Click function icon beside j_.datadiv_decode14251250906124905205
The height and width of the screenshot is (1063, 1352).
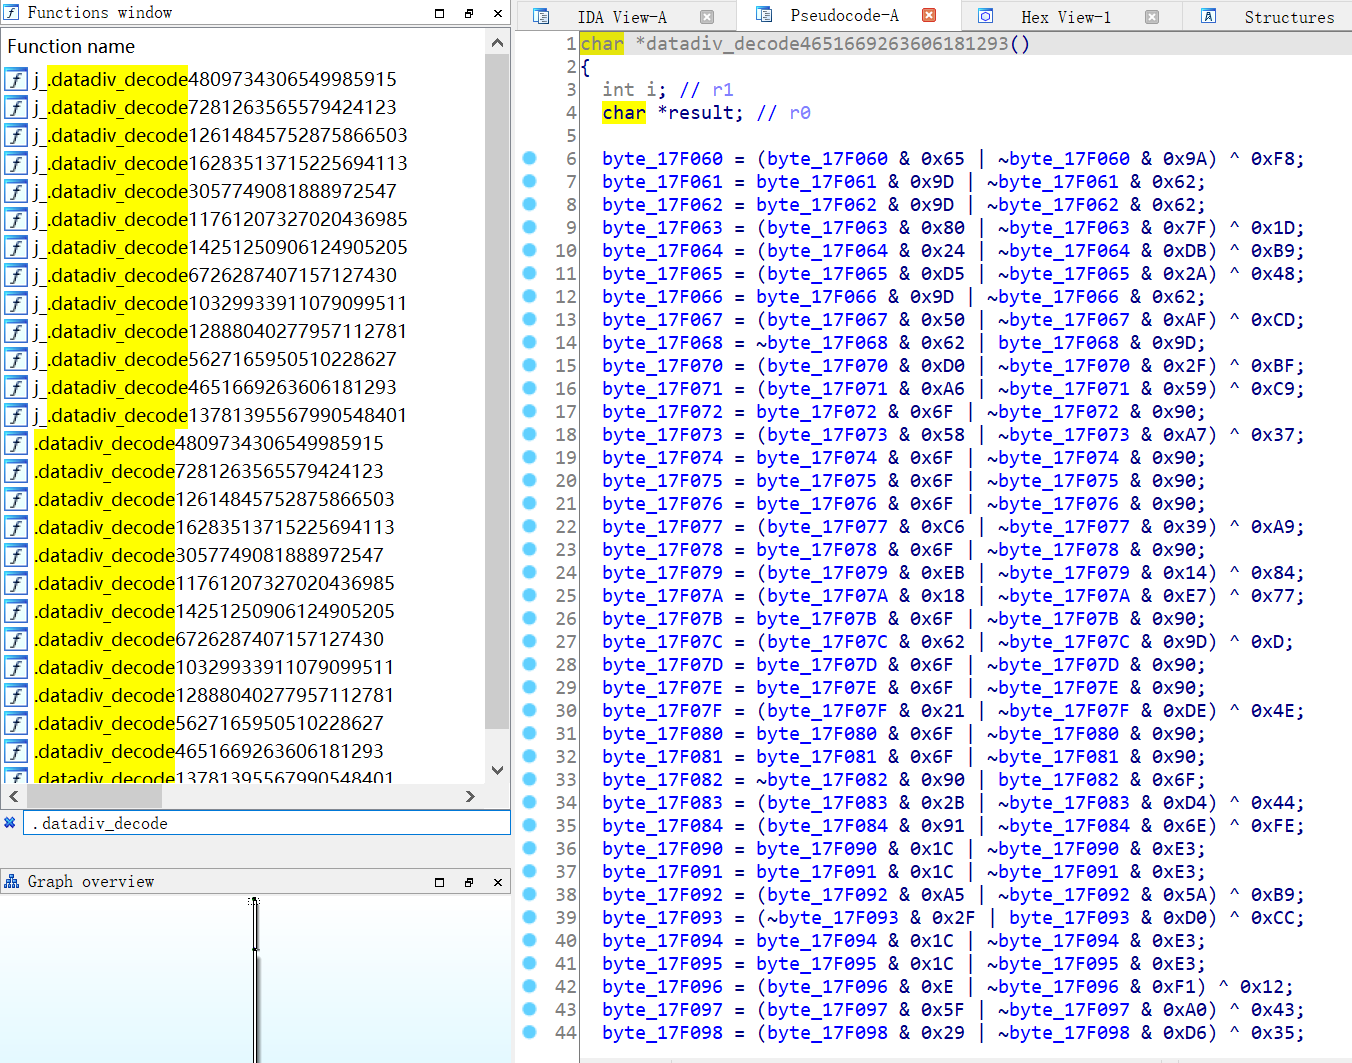pos(16,247)
